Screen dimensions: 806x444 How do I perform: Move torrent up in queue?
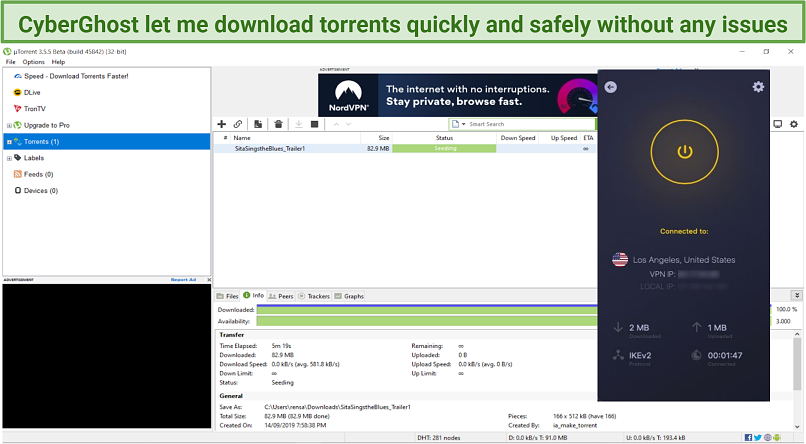[336, 124]
